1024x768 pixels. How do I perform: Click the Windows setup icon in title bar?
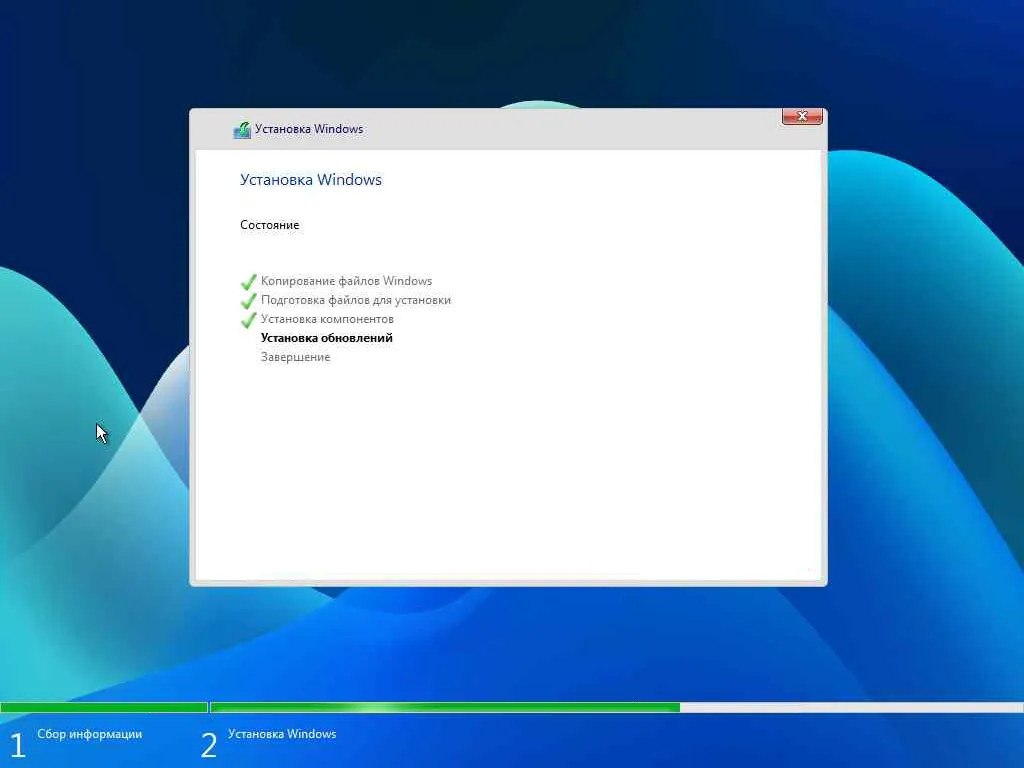(x=242, y=130)
